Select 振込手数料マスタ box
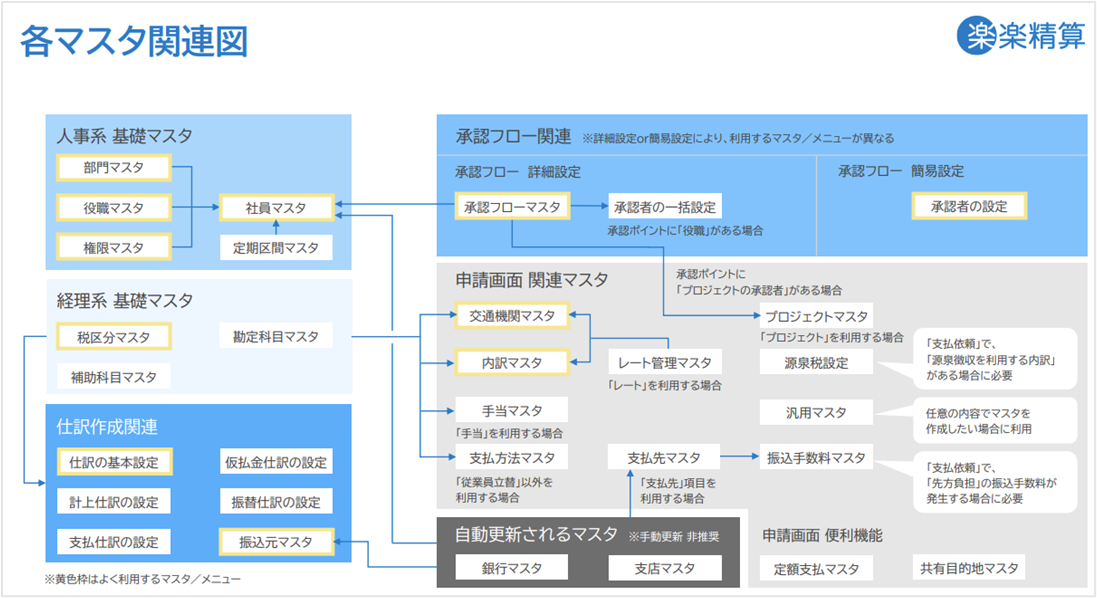Viewport: 1097px width, 598px height. pos(816,458)
